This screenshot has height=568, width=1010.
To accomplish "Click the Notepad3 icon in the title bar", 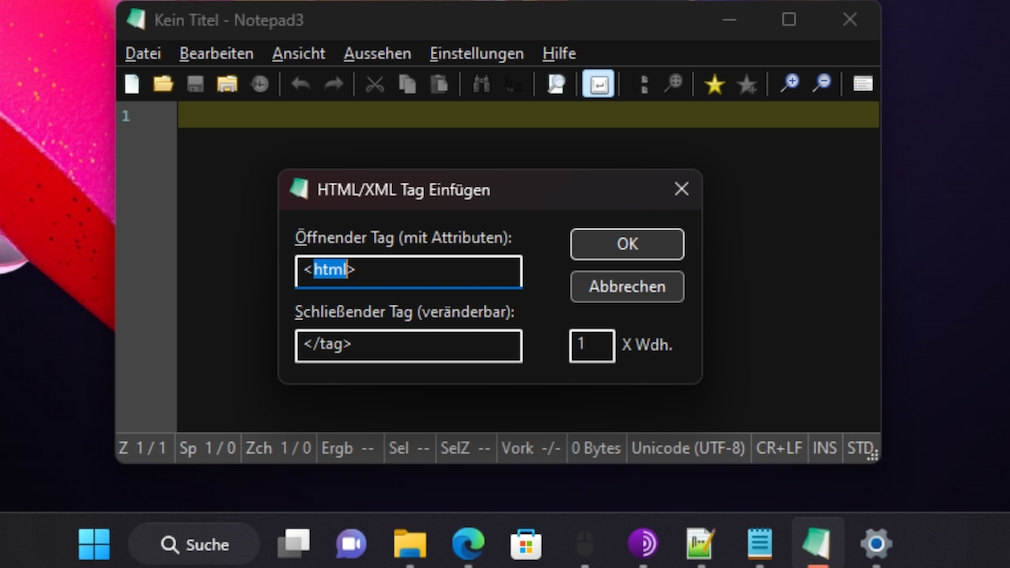I will (136, 19).
